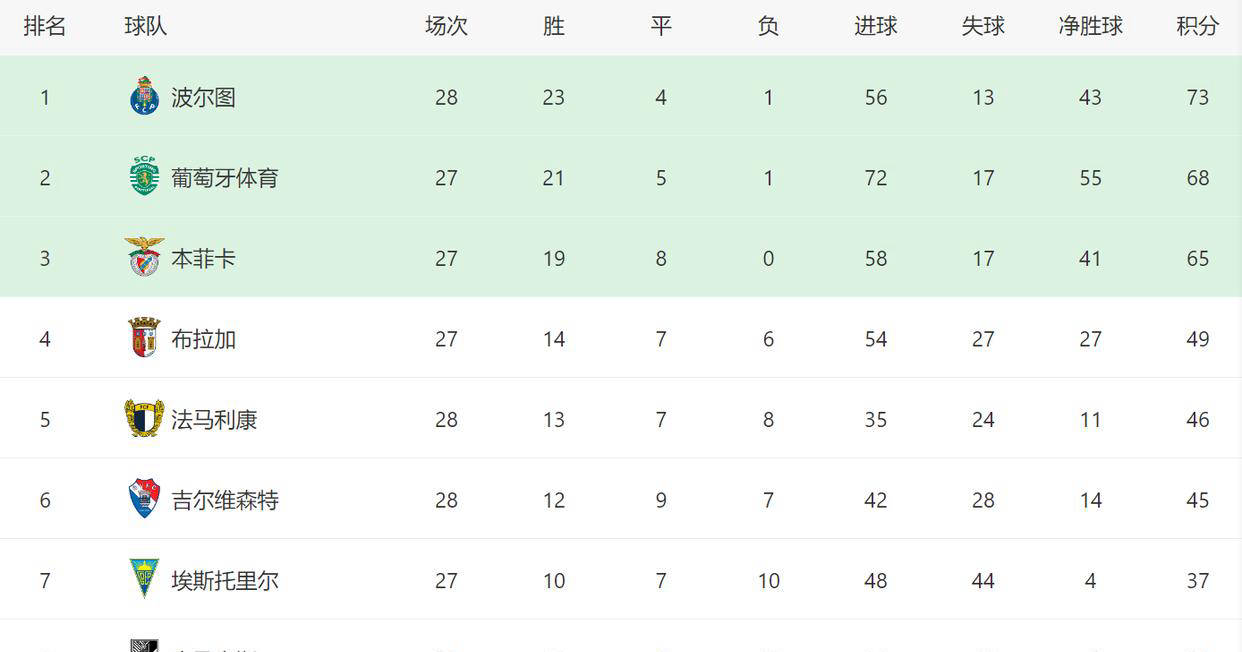Screen dimensions: 1242x652
Task: Click the Braga club crest
Action: click(x=145, y=338)
